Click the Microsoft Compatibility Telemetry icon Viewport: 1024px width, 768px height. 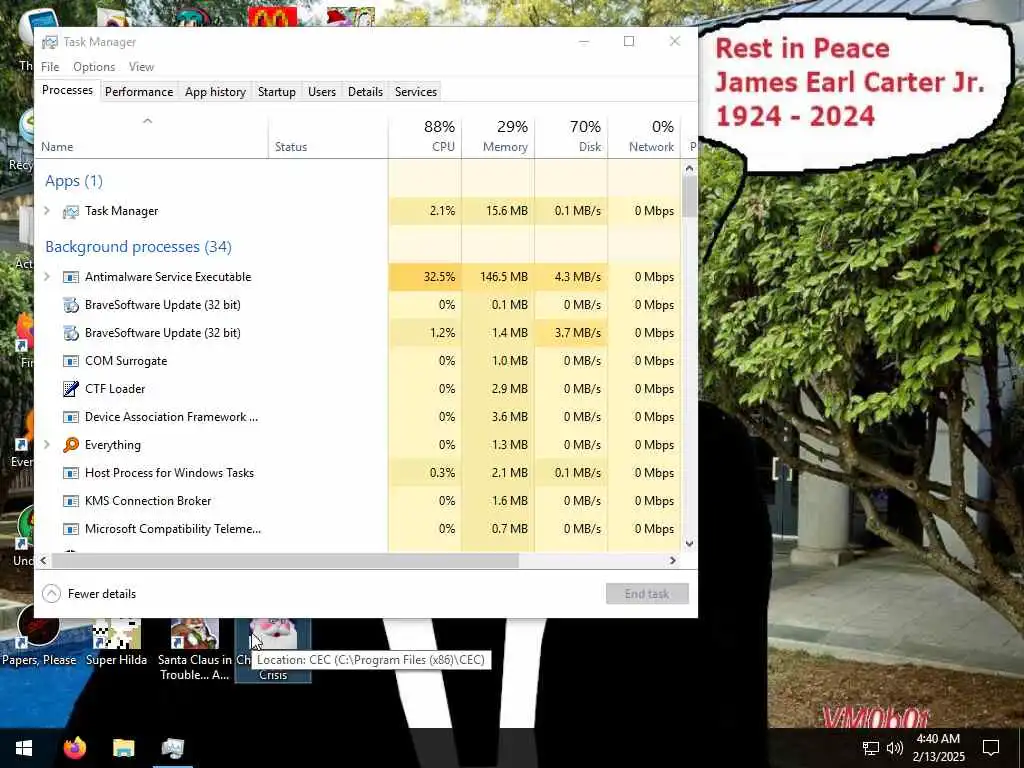tap(71, 529)
